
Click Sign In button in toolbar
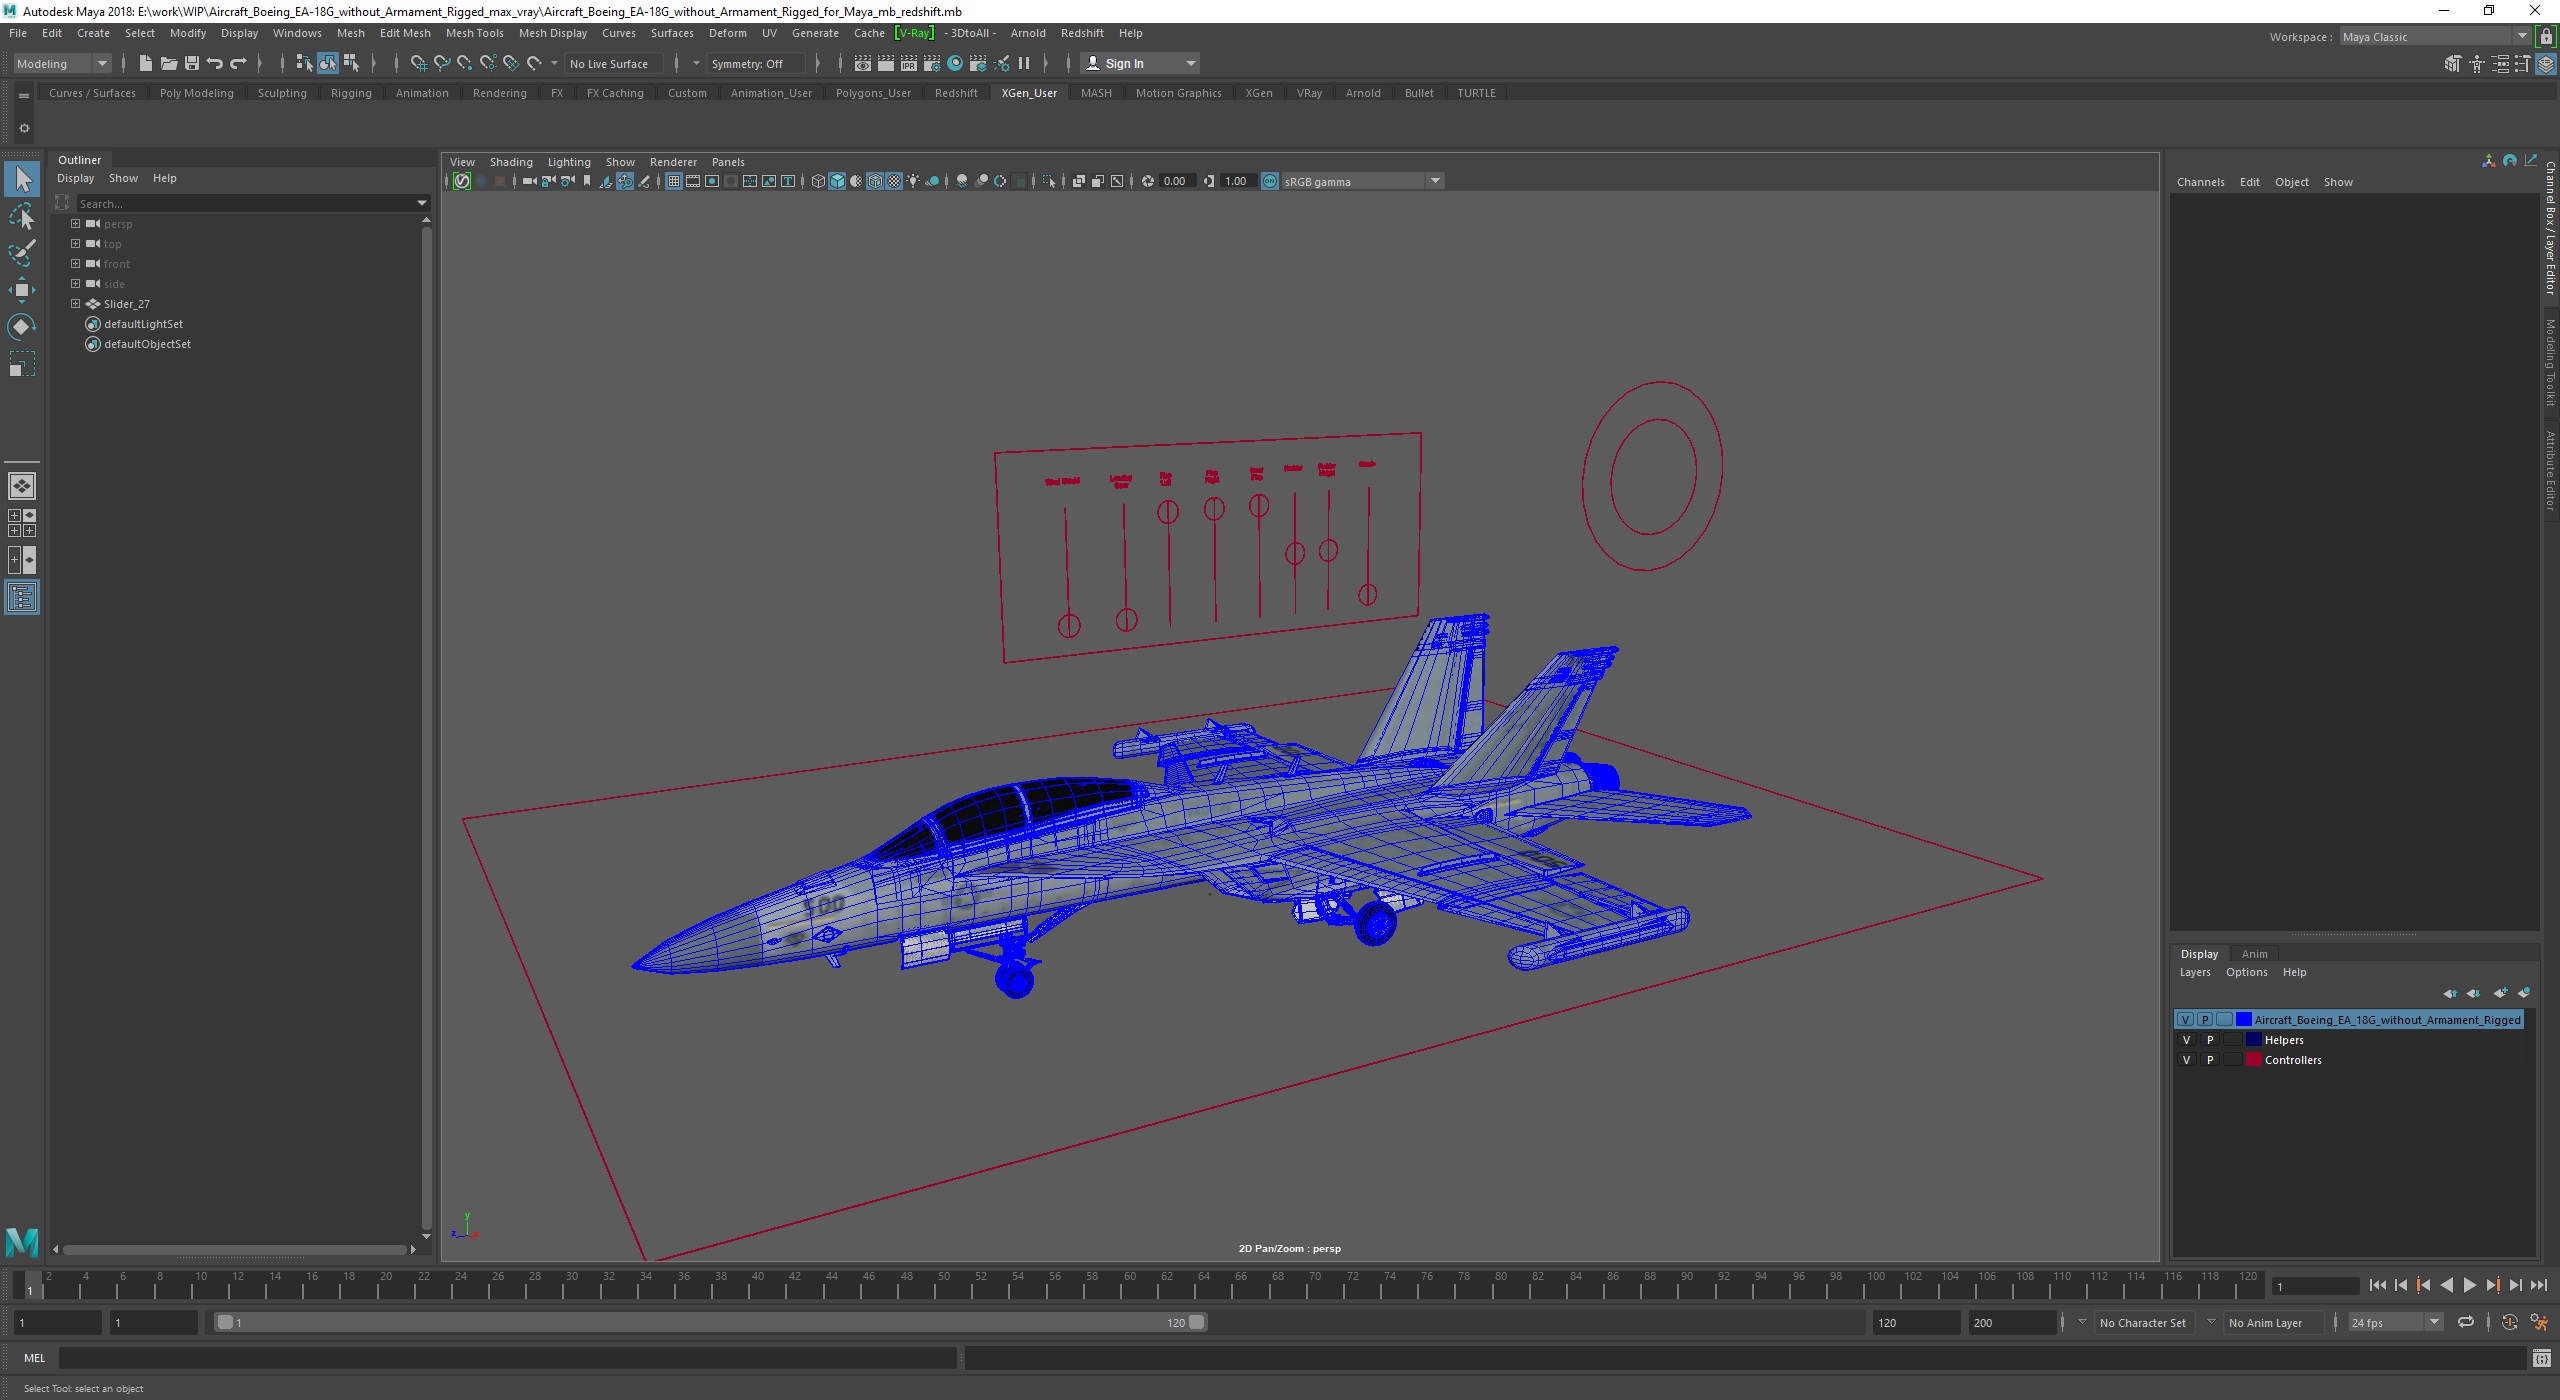click(x=1129, y=64)
